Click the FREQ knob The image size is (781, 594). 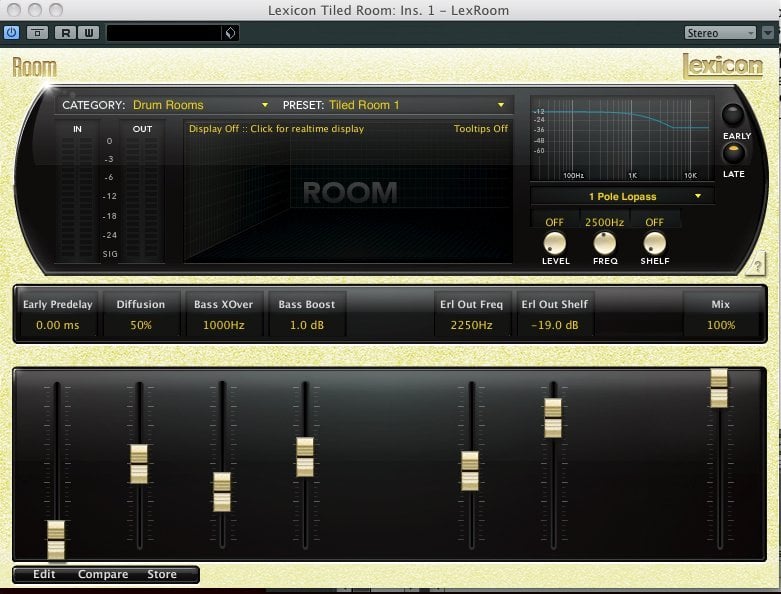point(605,243)
